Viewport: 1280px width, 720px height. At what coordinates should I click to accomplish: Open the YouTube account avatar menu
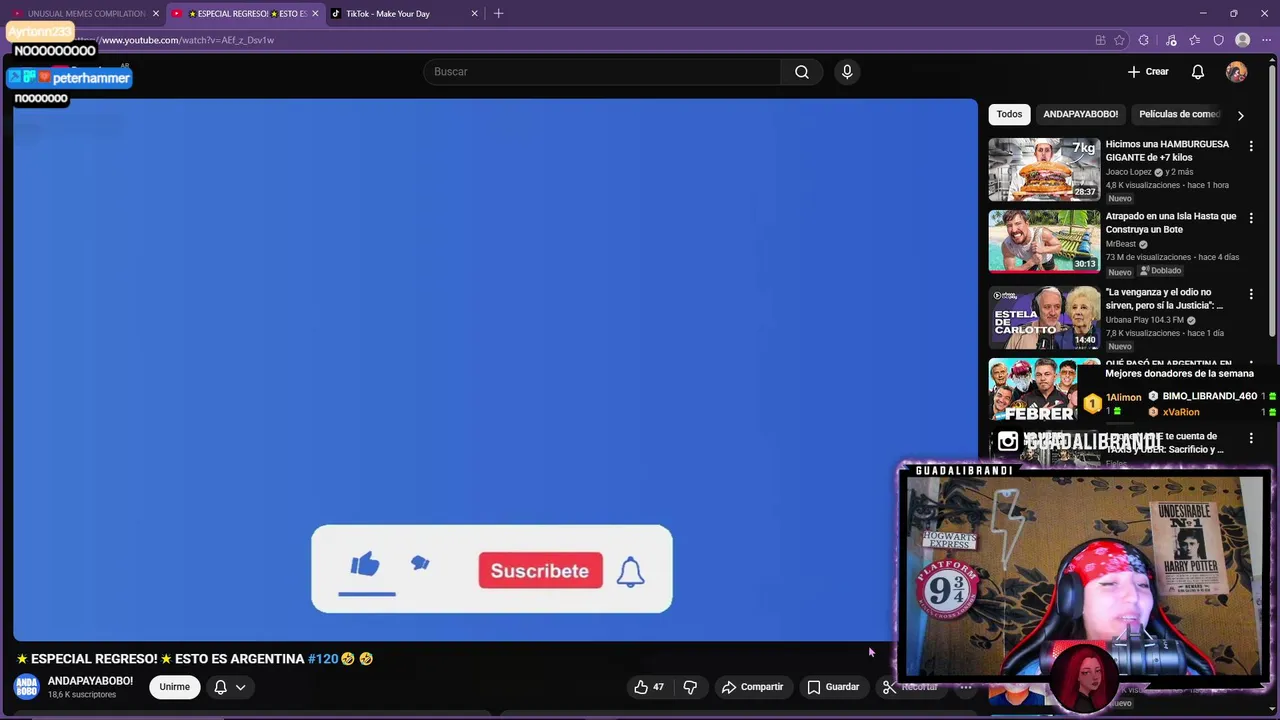1237,72
